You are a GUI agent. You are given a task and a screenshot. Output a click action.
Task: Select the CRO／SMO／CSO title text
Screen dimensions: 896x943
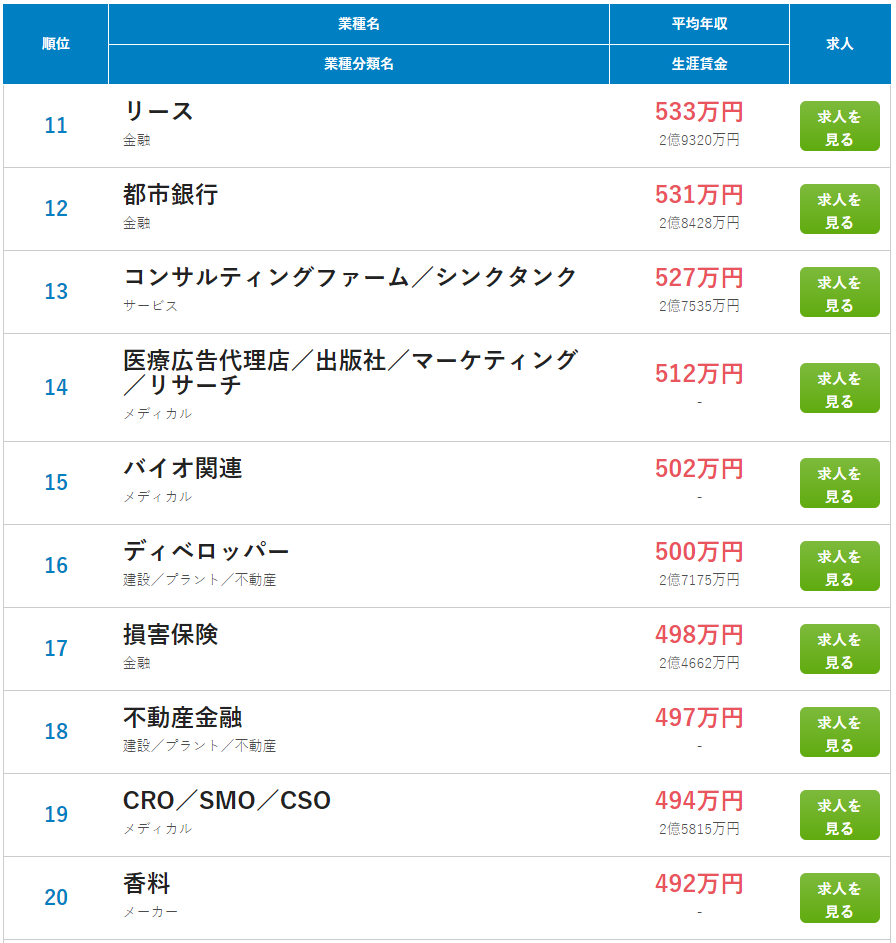tap(226, 800)
